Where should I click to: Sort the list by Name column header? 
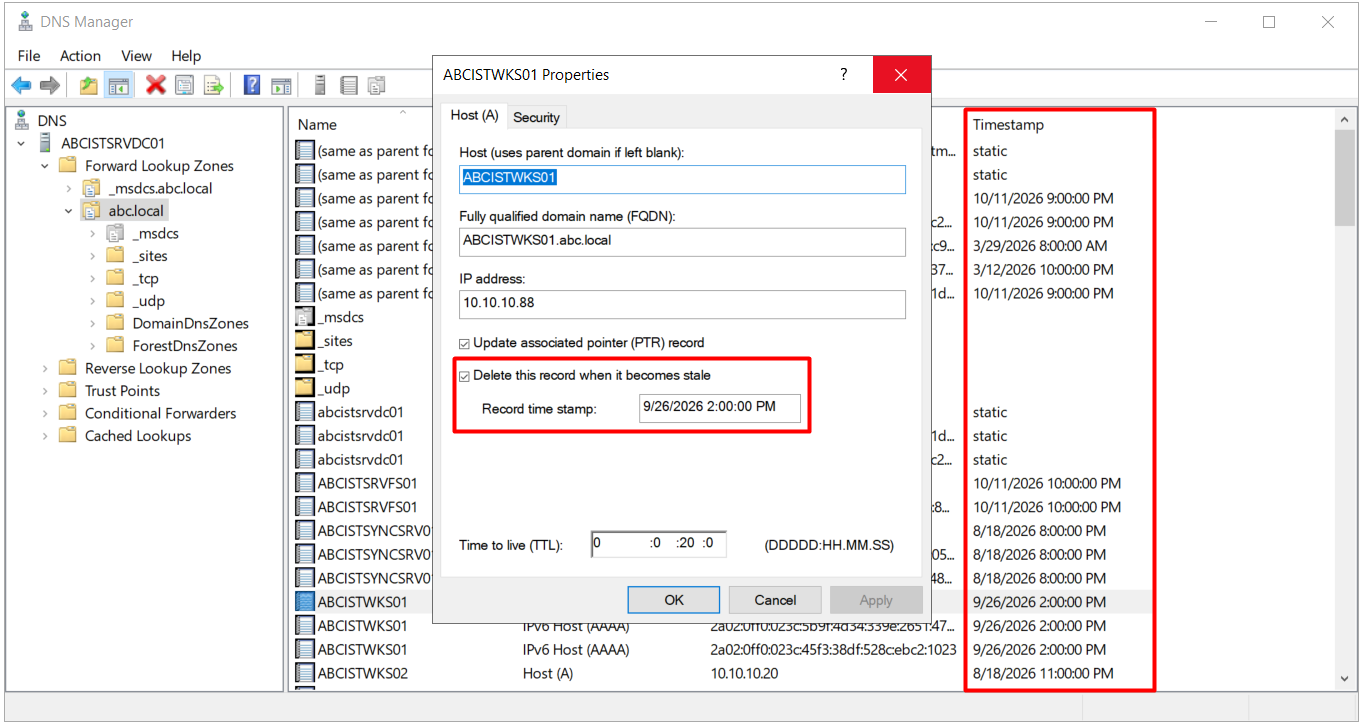click(317, 125)
